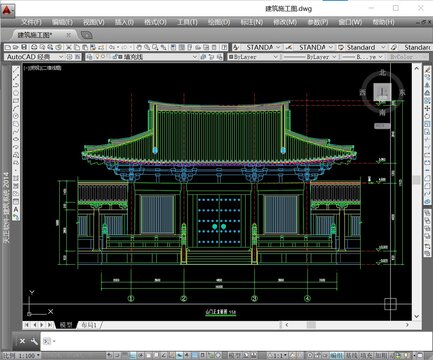Select the Rectangle tool in draw toolbar

[16, 101]
